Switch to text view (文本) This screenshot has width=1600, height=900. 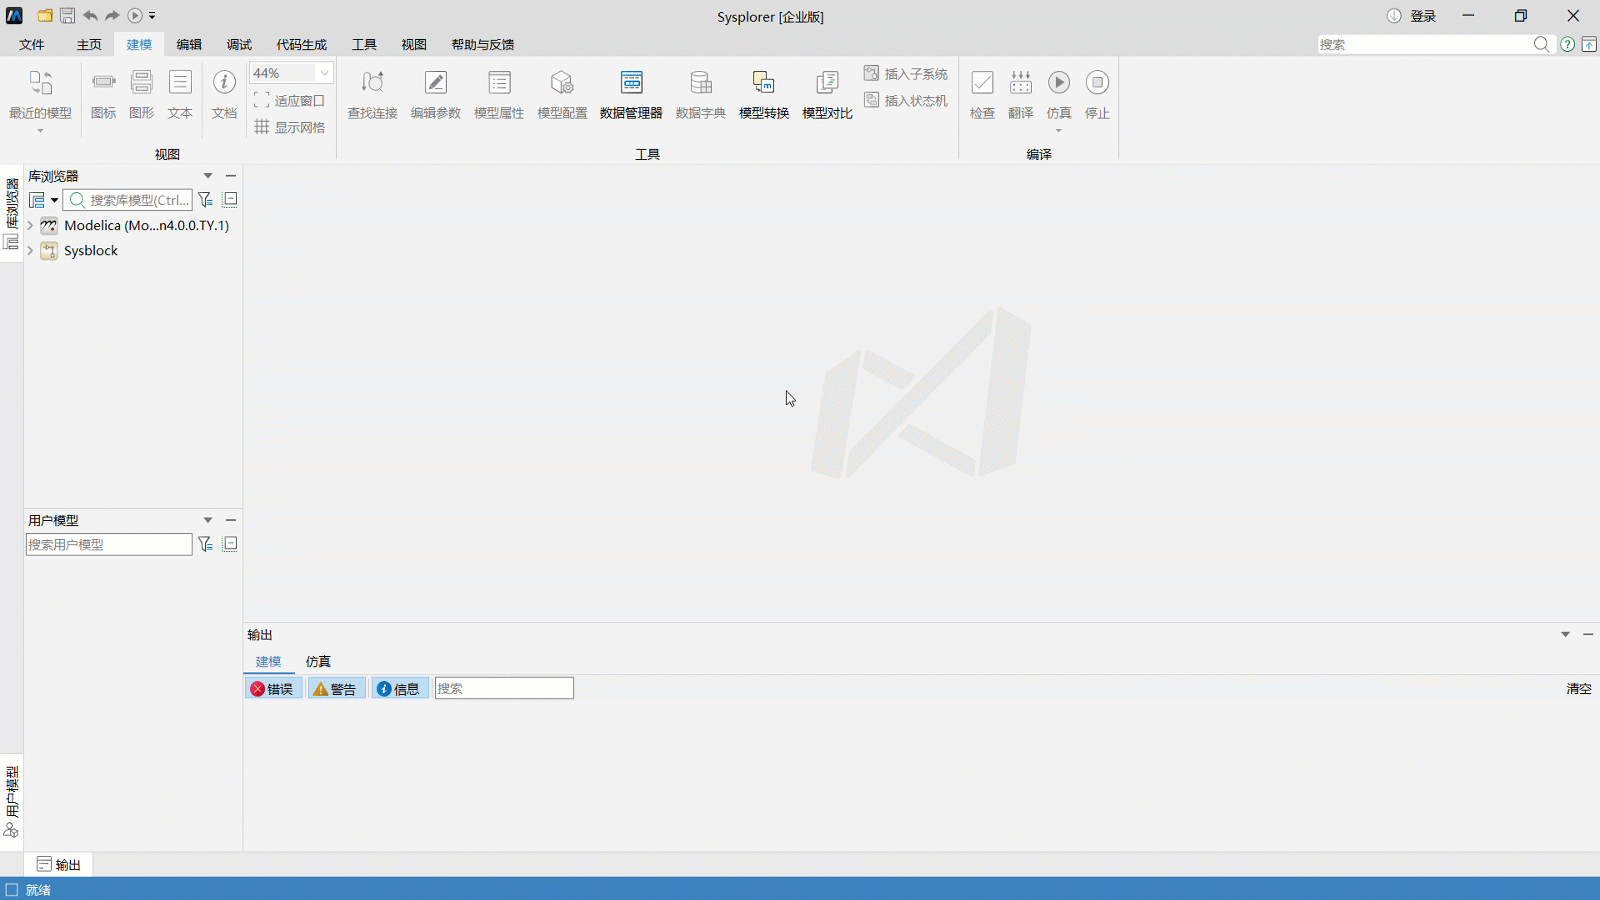pyautogui.click(x=180, y=94)
